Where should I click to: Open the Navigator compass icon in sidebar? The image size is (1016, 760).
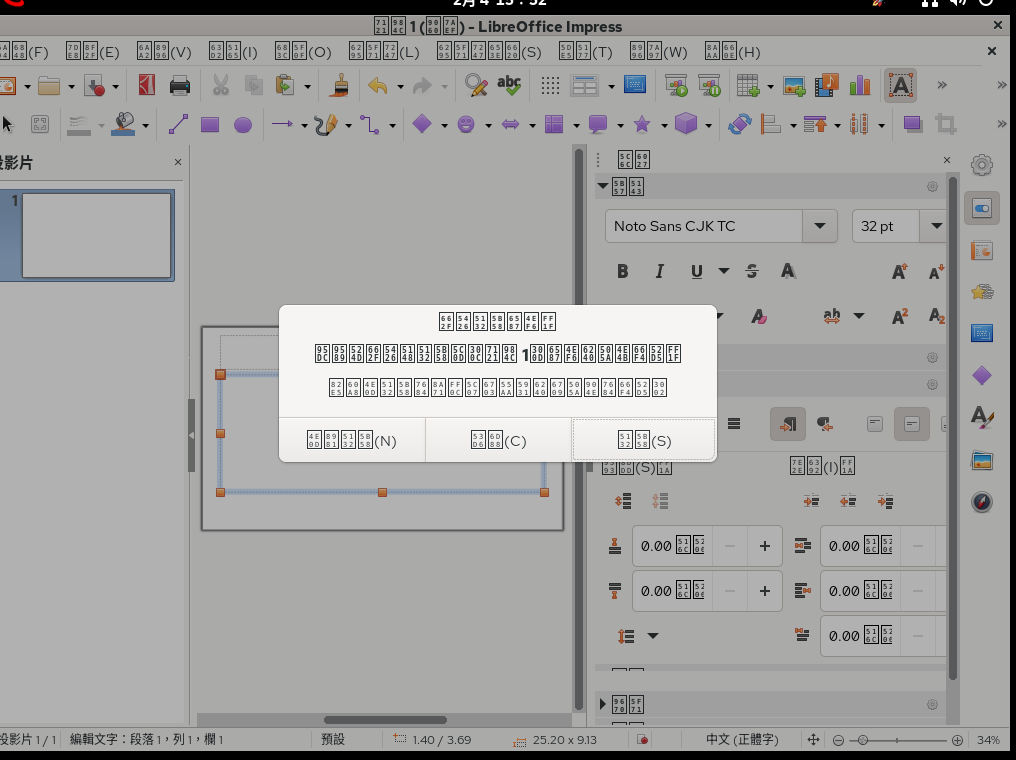coord(982,502)
